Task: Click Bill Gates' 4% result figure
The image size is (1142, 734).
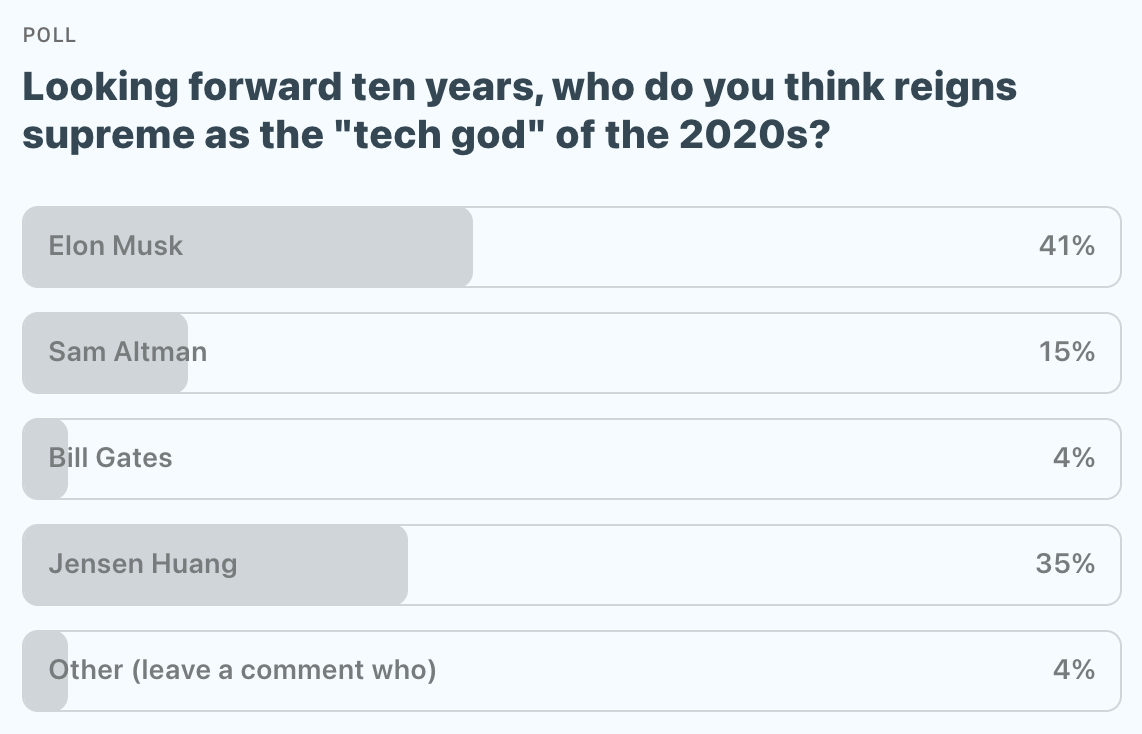Action: 1074,458
